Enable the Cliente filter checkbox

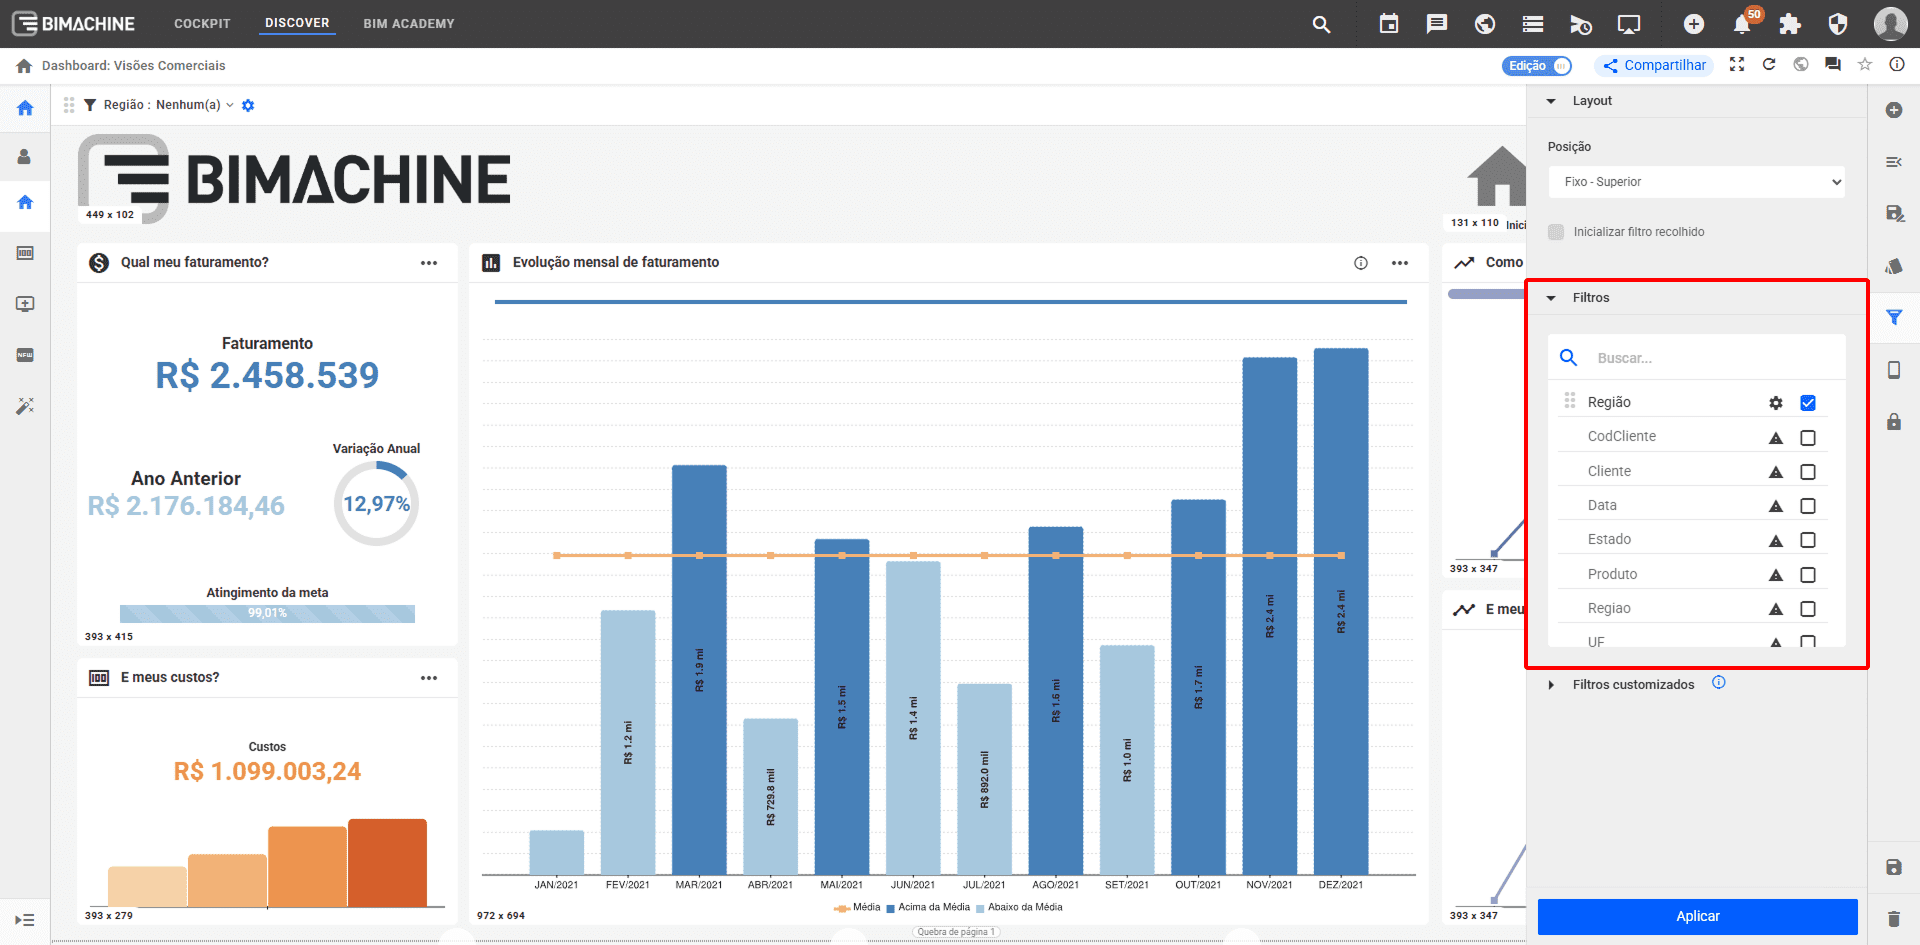click(x=1808, y=472)
